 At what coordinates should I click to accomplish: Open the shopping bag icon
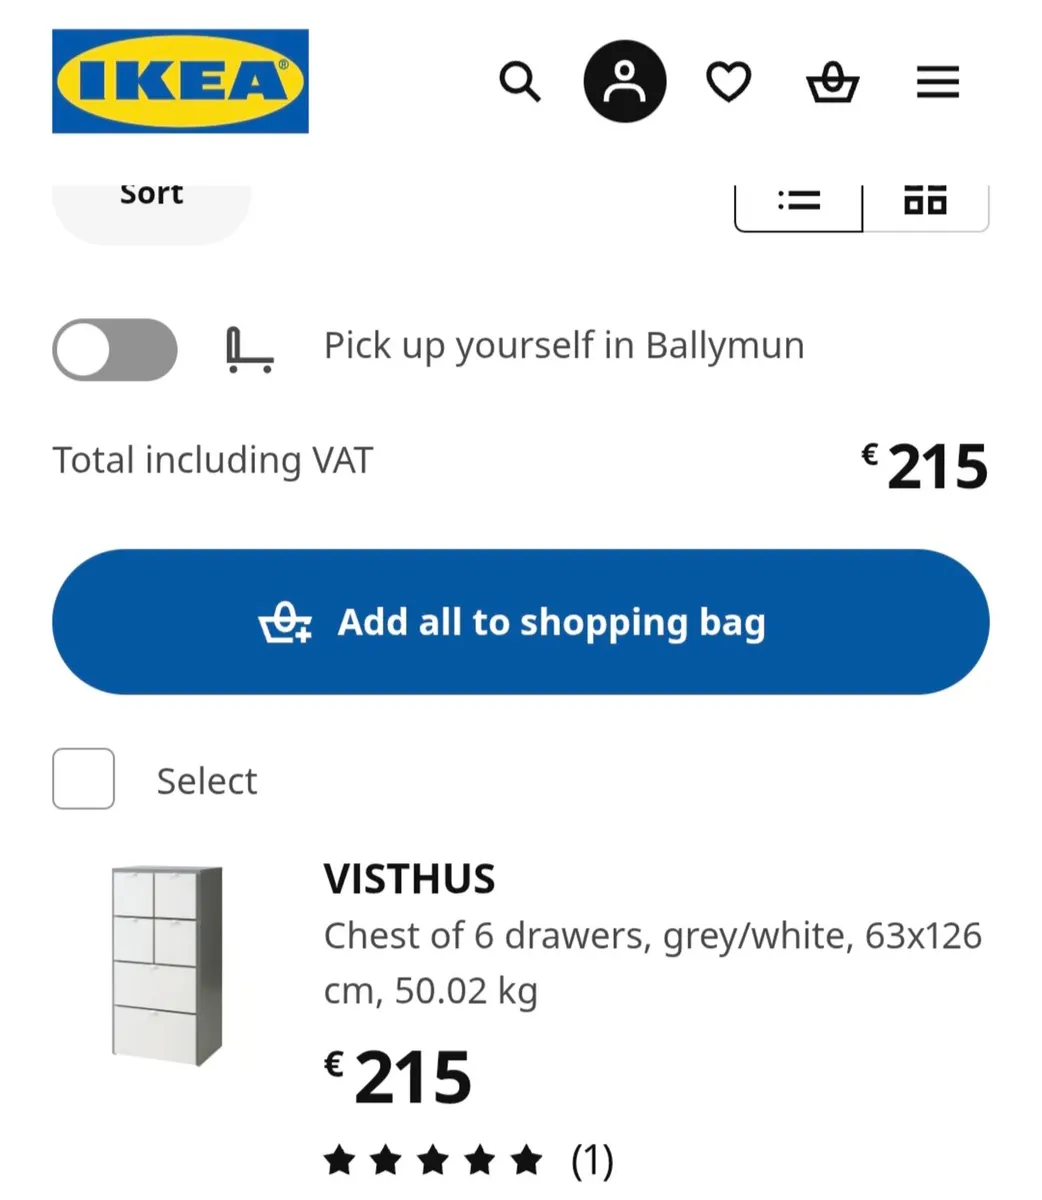pos(832,82)
